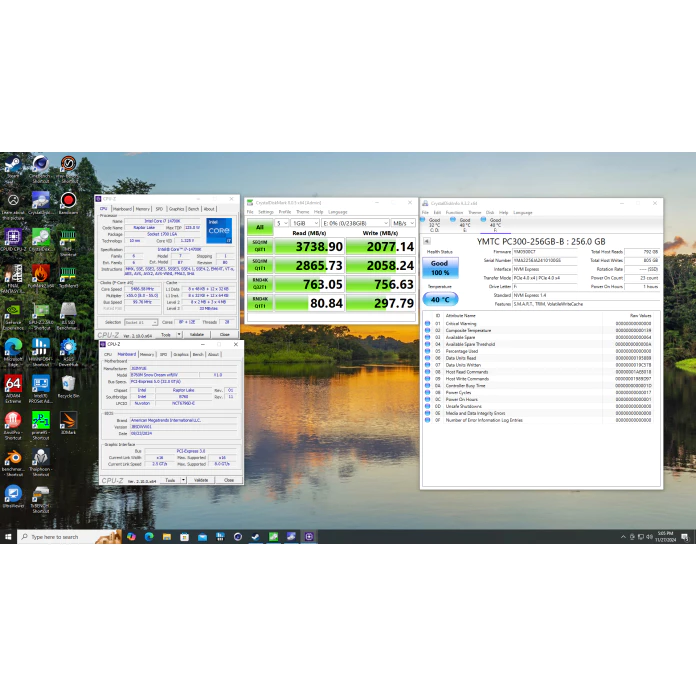Image resolution: width=696 pixels, height=696 pixels.
Task: Click Validate in the lower CPU-Z window
Action: (201, 480)
